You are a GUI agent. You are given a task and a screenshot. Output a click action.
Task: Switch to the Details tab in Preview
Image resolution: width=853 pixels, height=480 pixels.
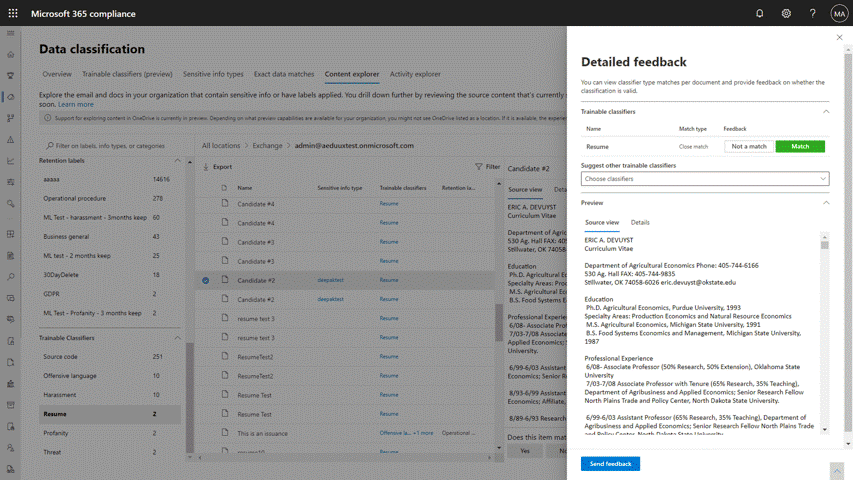pos(640,222)
